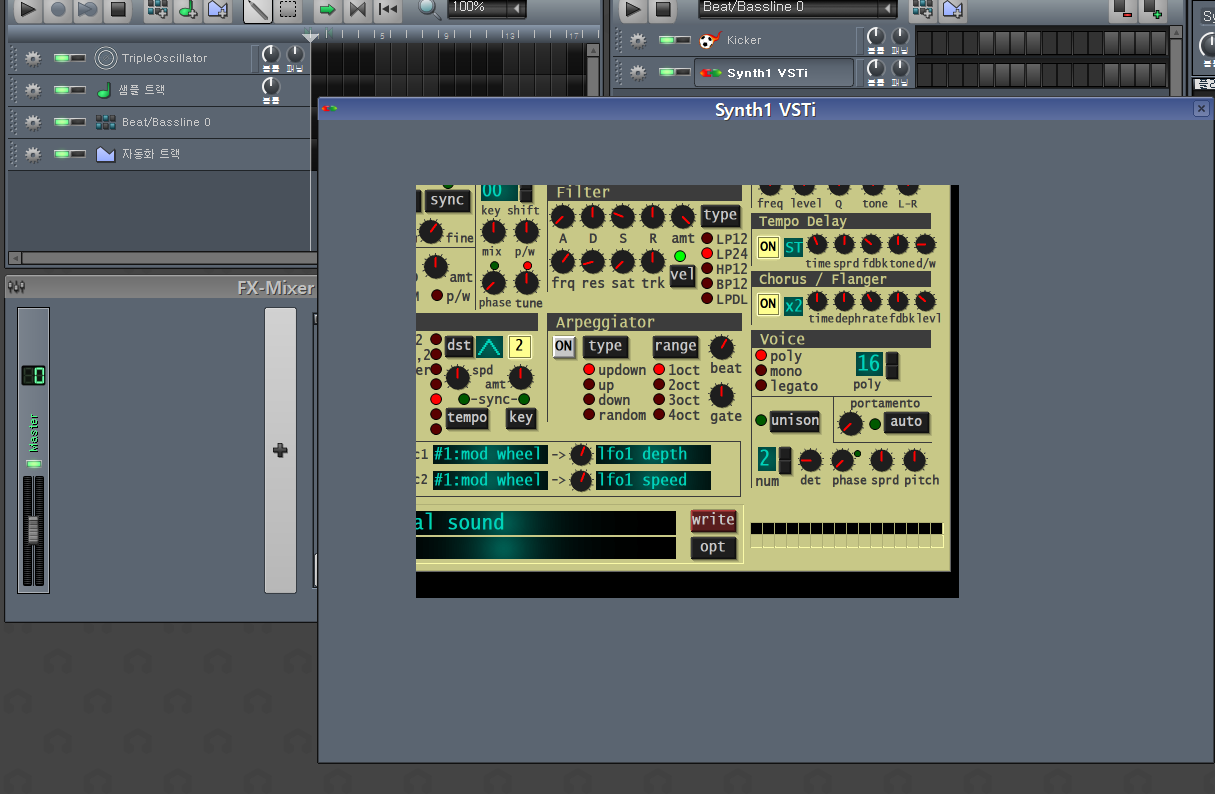Open the Kicker track gear menu
Screen dimensions: 1215x794
coord(637,40)
